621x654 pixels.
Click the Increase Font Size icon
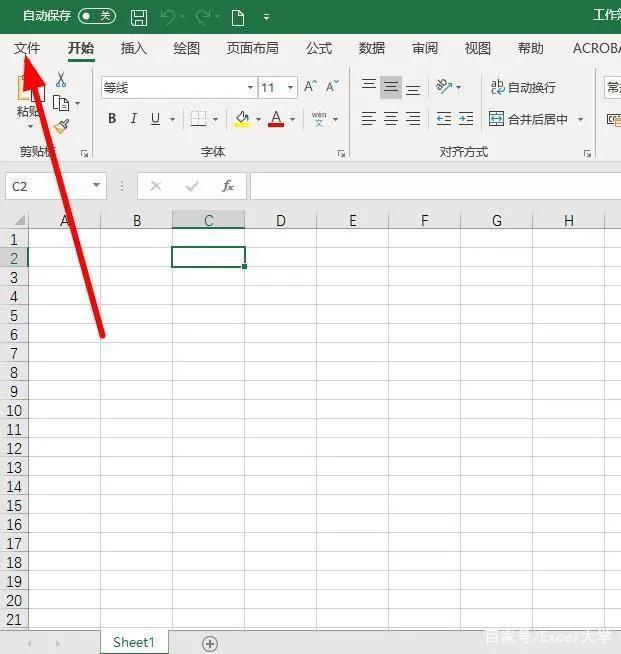[x=311, y=87]
